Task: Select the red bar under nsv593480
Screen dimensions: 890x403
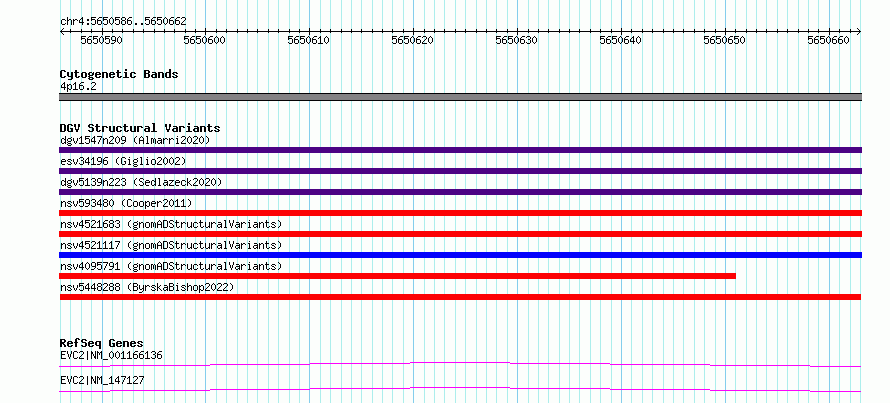Action: pos(460,213)
